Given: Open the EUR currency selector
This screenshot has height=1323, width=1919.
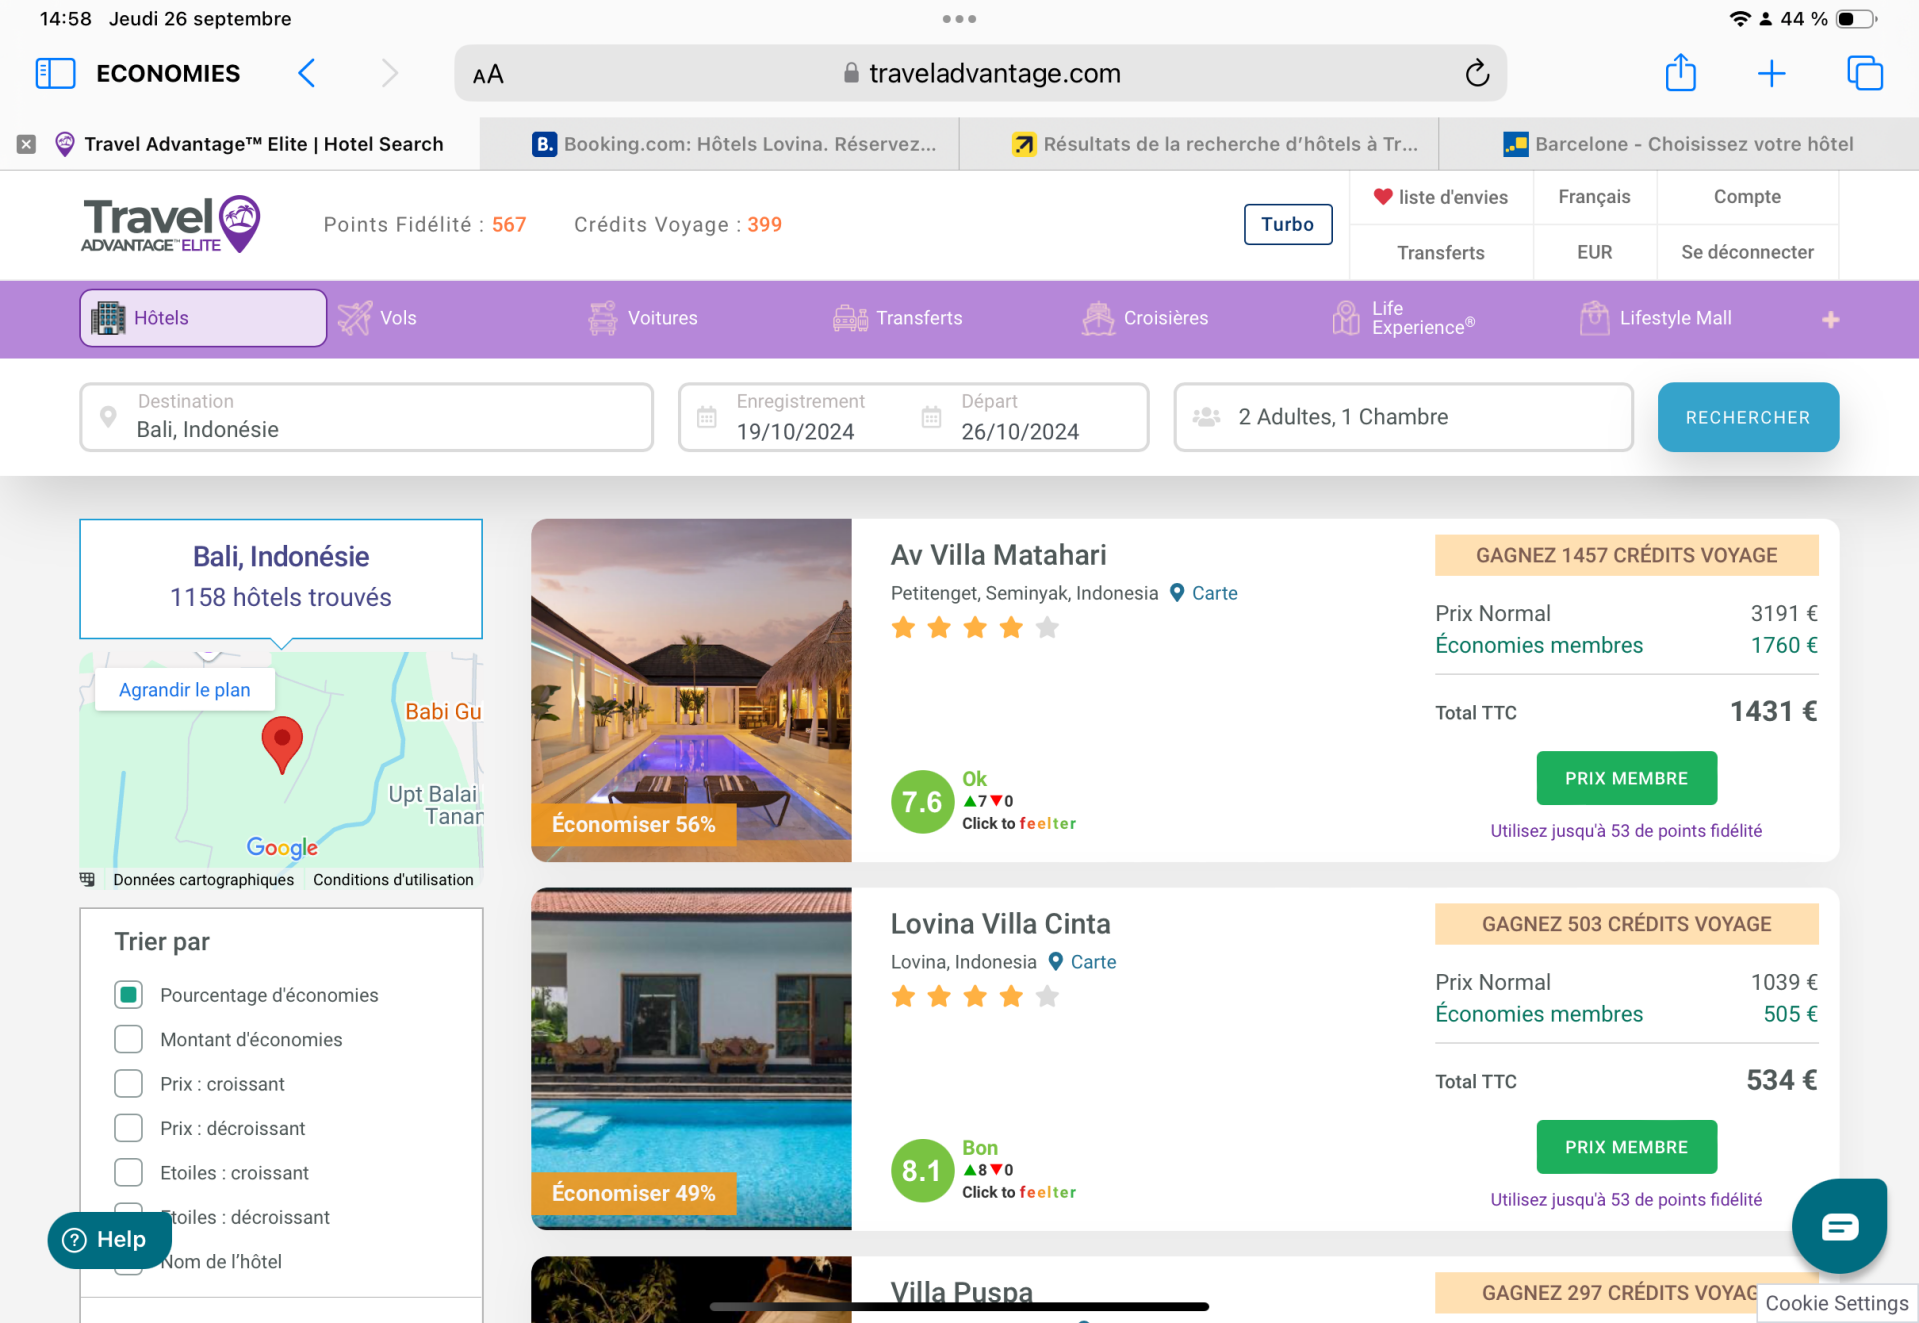Looking at the screenshot, I should coord(1594,252).
